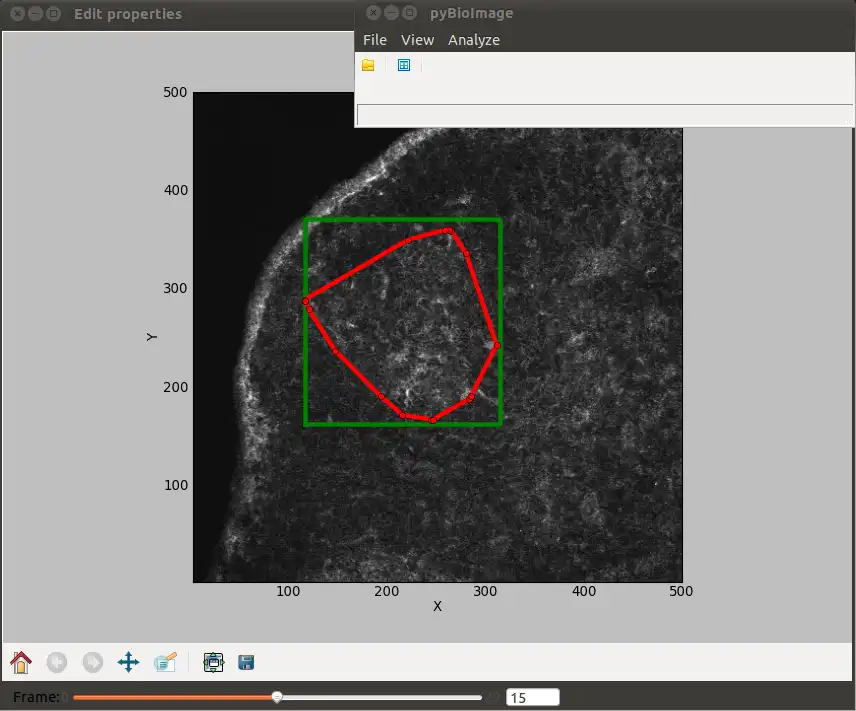Click the Forward arrow toolbar icon
Screen dimensions: 856x711
[x=93, y=662]
